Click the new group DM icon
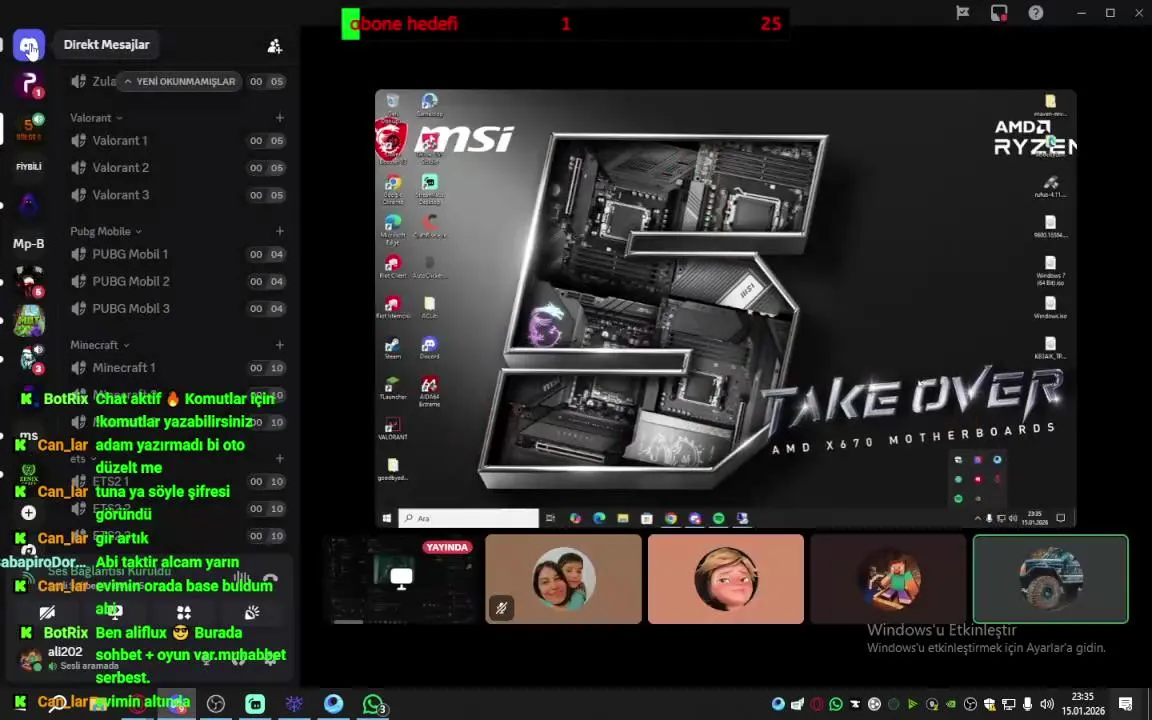 (x=275, y=46)
